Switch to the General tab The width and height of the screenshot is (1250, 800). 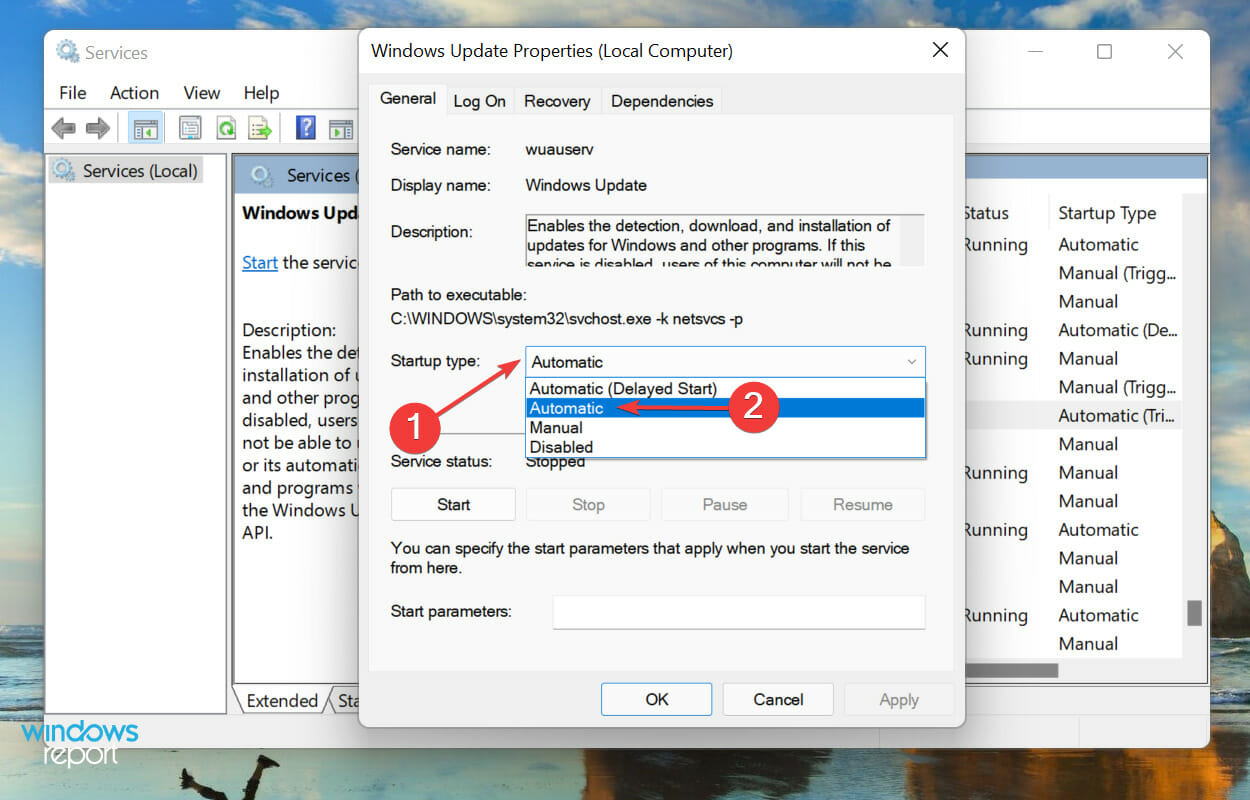tap(408, 99)
